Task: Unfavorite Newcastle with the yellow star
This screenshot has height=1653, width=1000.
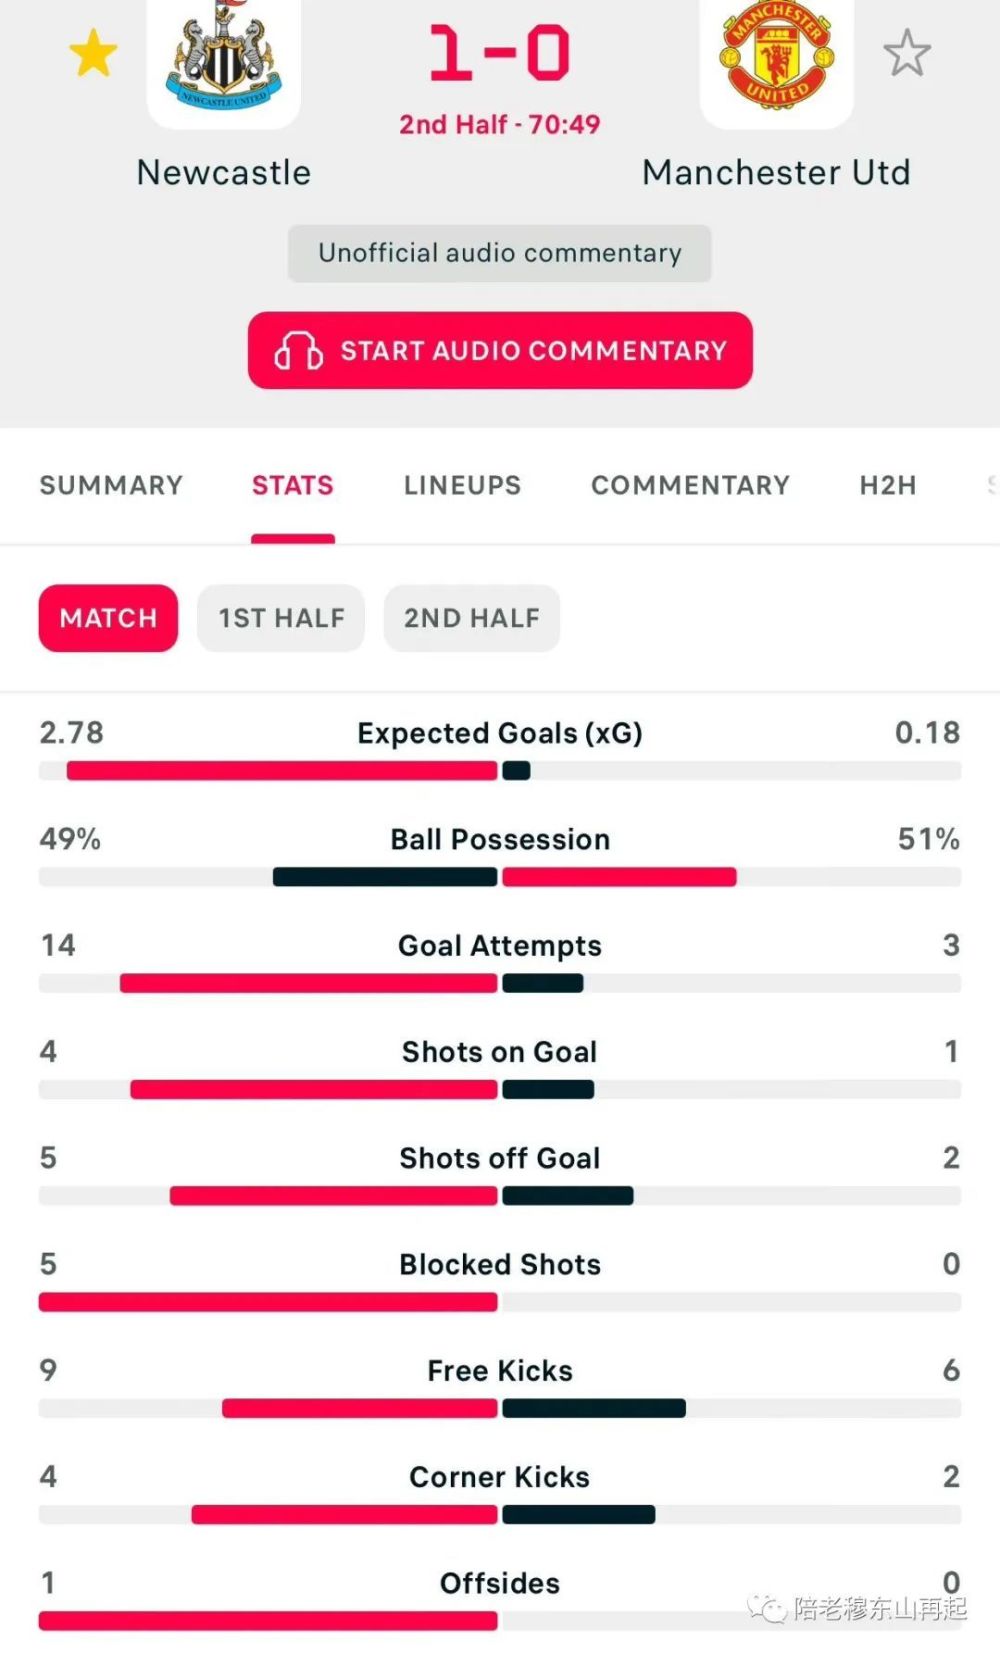Action: point(93,53)
